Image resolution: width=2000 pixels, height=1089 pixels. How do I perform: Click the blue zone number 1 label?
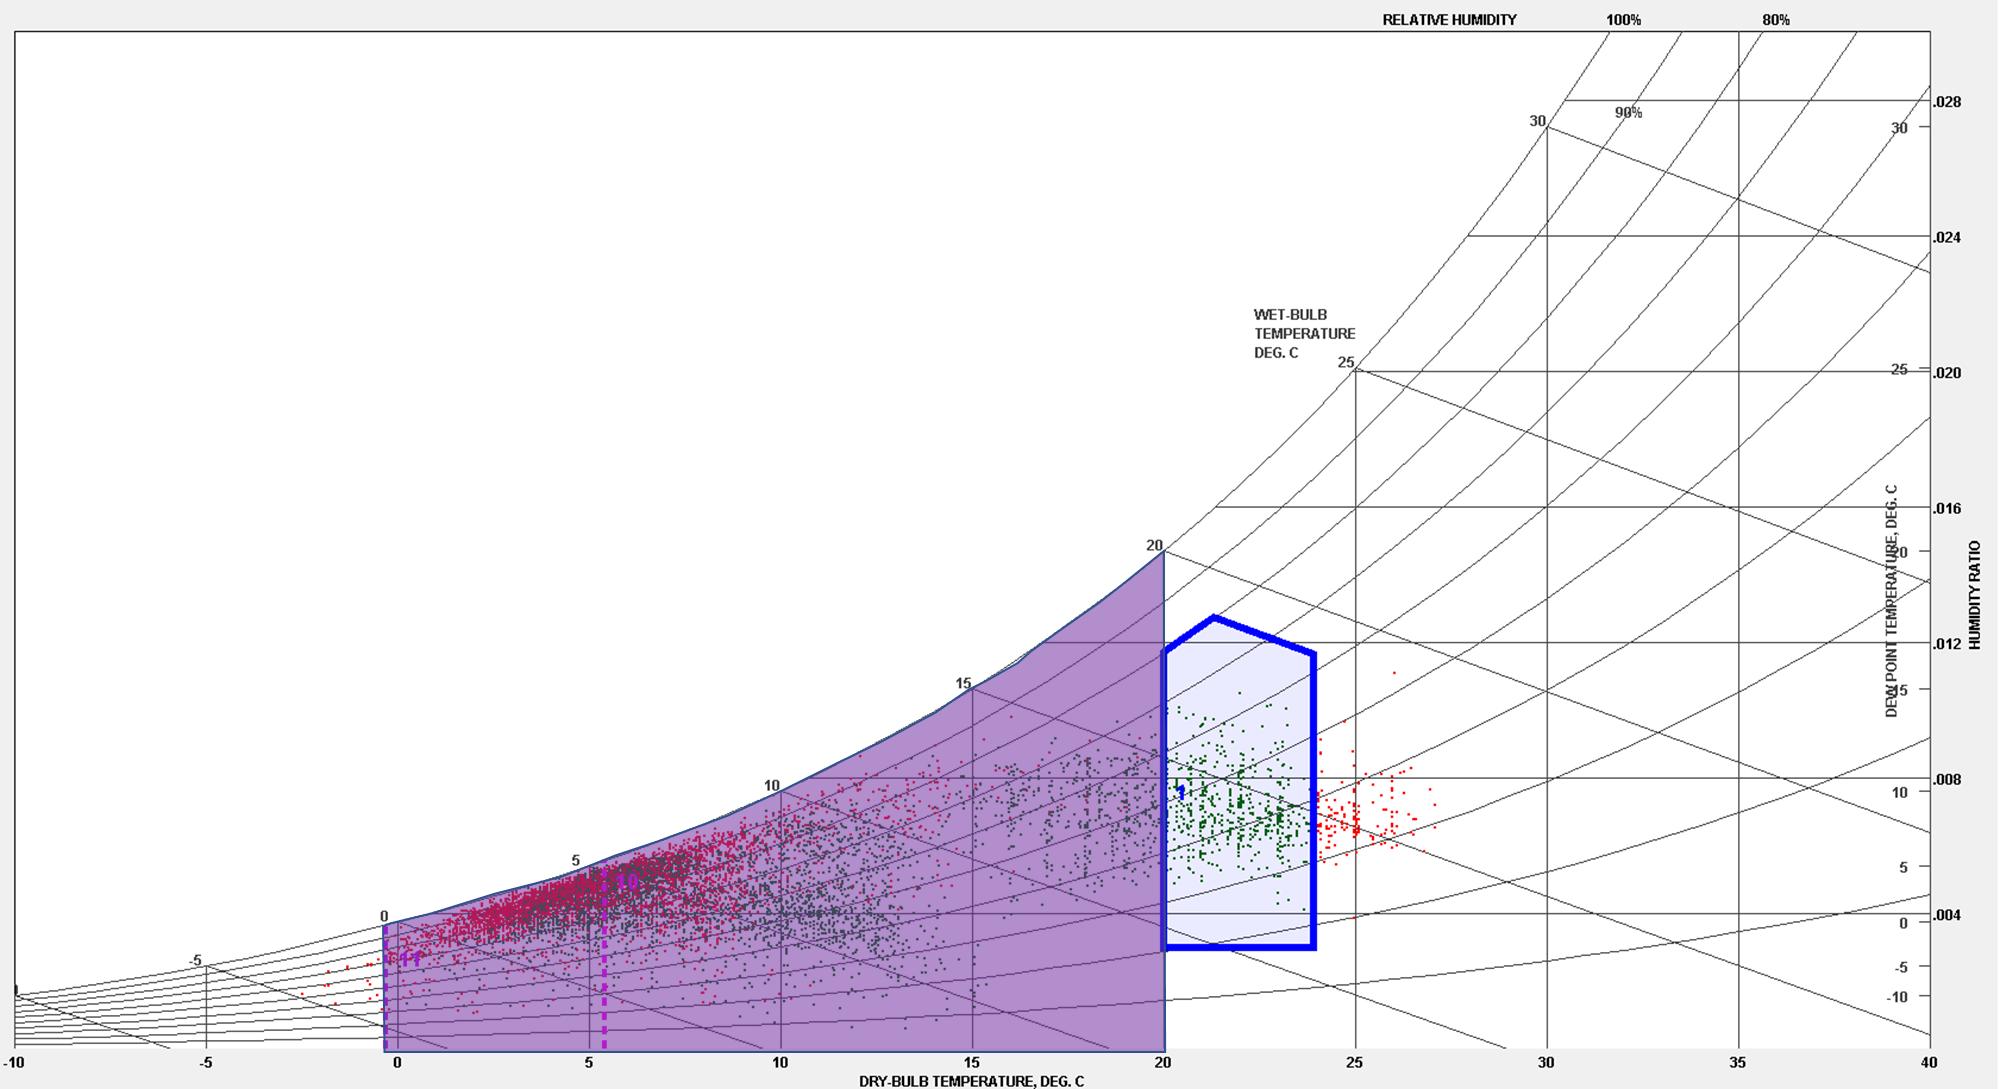pos(1181,793)
